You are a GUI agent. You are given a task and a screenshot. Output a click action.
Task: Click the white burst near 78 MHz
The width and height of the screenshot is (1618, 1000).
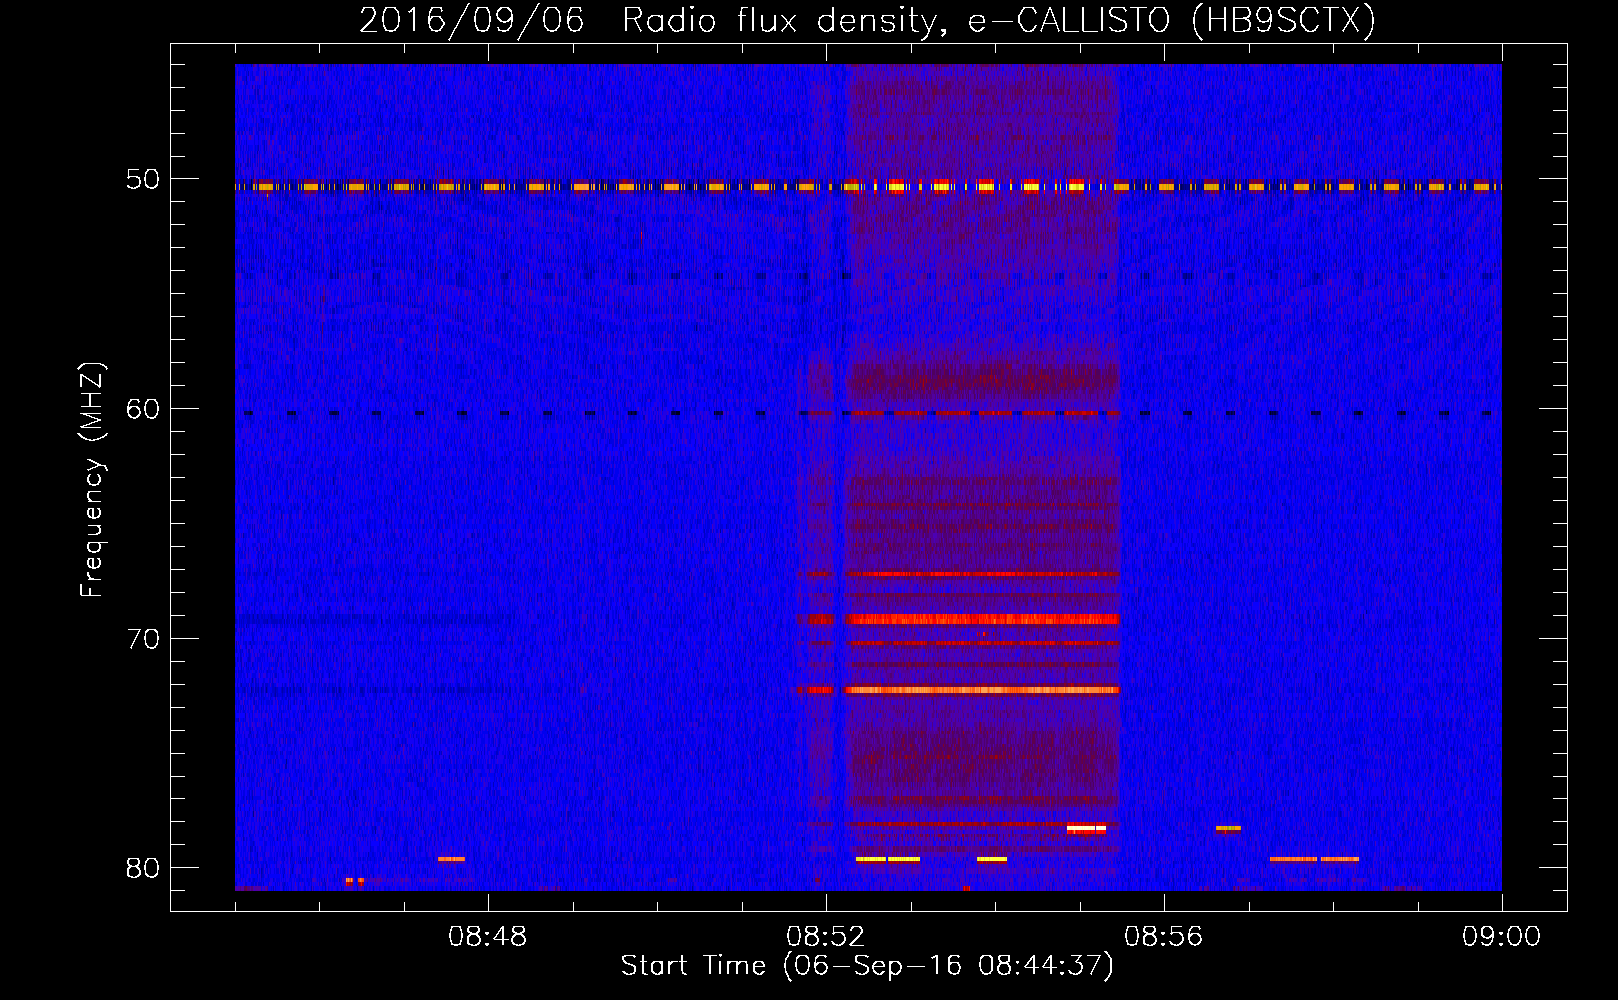(x=1086, y=828)
